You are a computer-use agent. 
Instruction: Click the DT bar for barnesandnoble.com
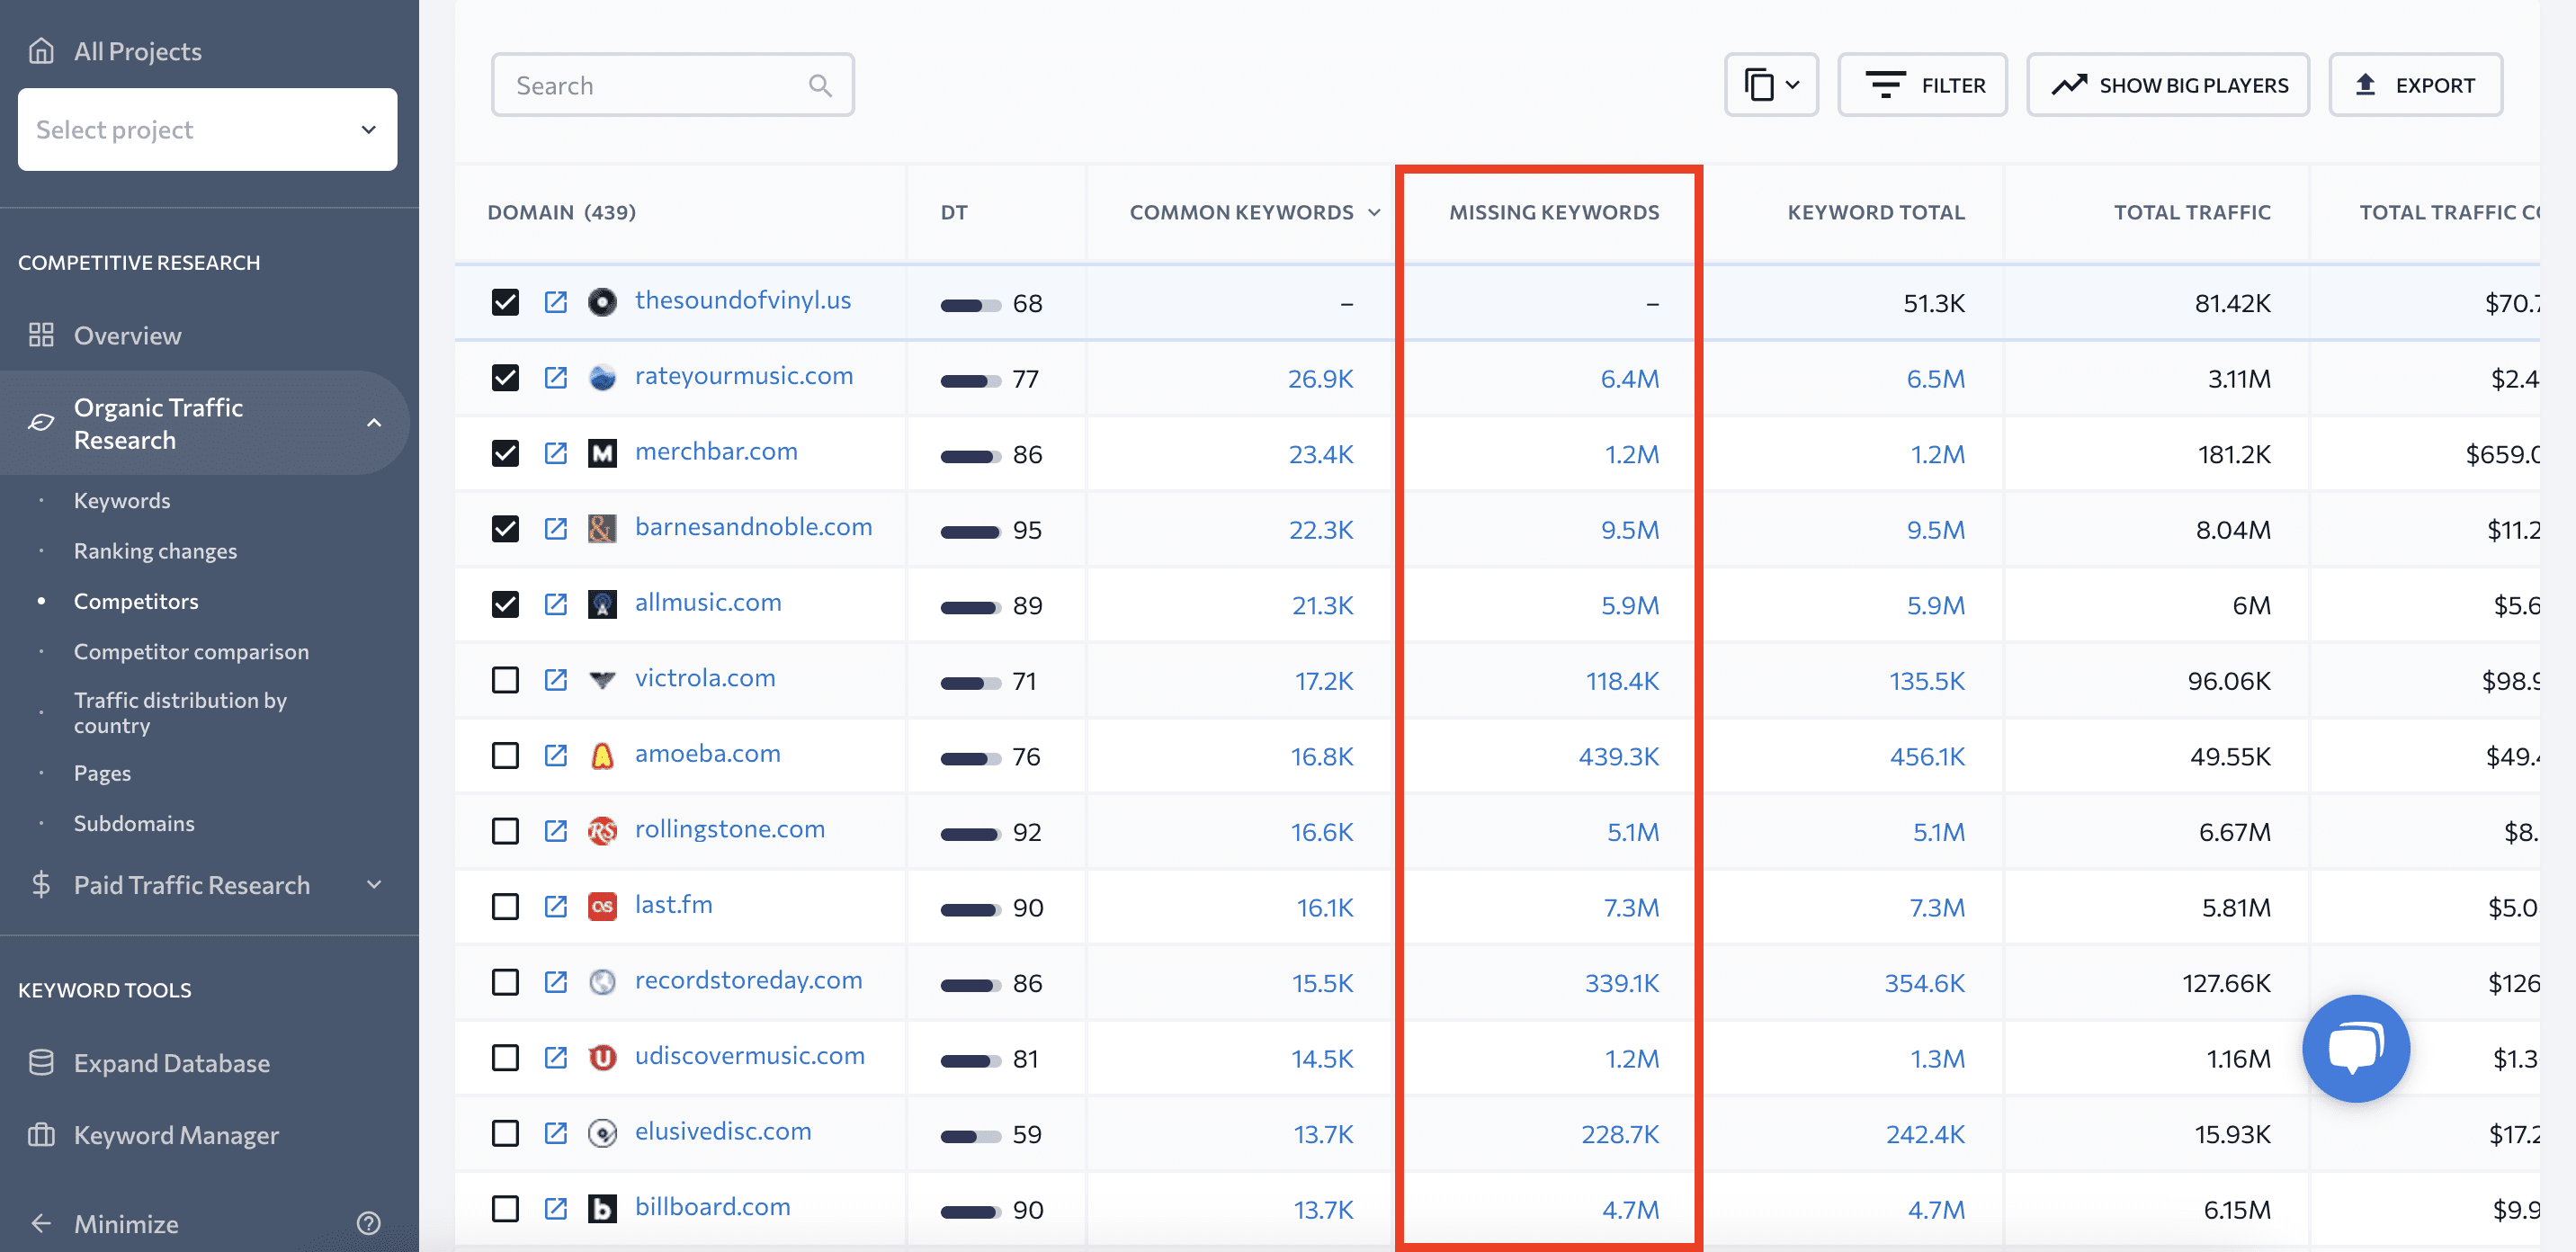970,532
